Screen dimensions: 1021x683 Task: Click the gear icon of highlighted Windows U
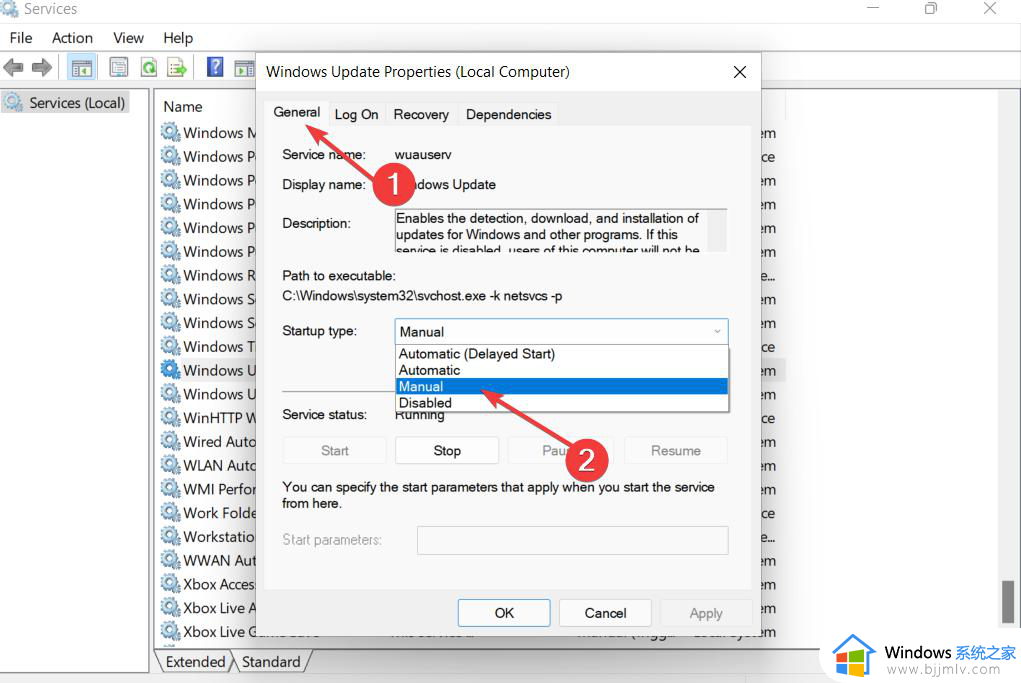coord(171,369)
